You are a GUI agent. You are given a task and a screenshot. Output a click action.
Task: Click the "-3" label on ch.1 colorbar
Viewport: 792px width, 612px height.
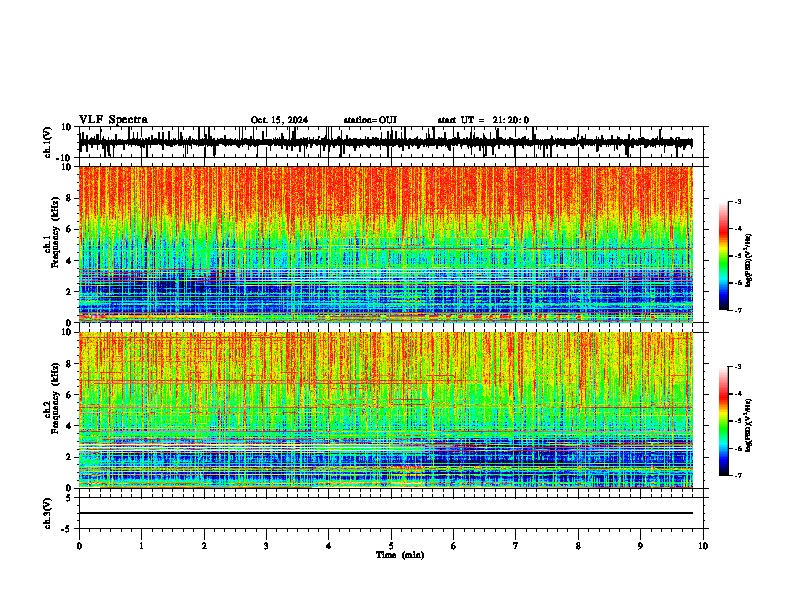pos(737,201)
